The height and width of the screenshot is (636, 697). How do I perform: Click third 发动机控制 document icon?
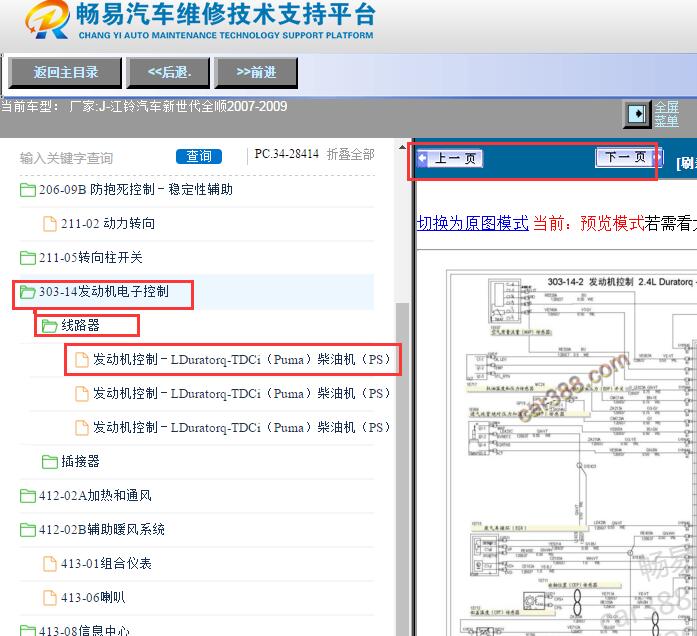pyautogui.click(x=82, y=428)
